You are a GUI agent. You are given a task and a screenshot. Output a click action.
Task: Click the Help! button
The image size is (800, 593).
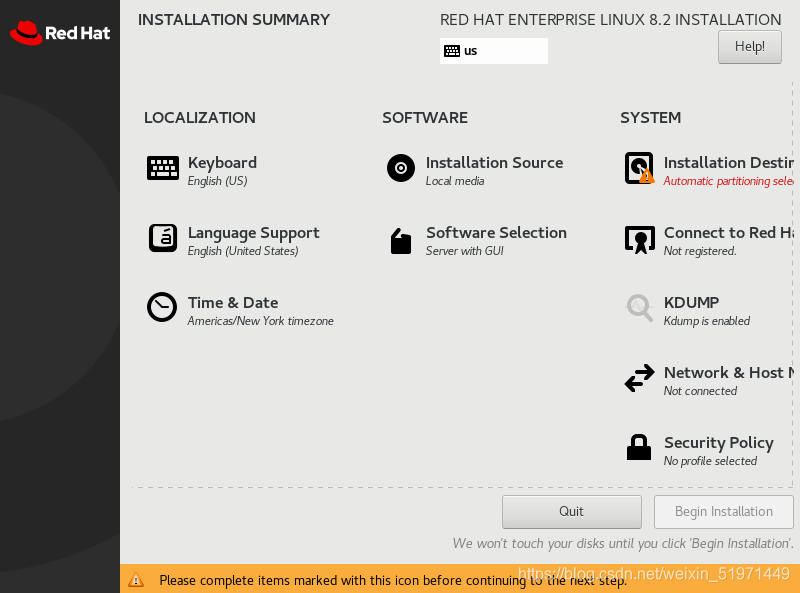[749, 47]
